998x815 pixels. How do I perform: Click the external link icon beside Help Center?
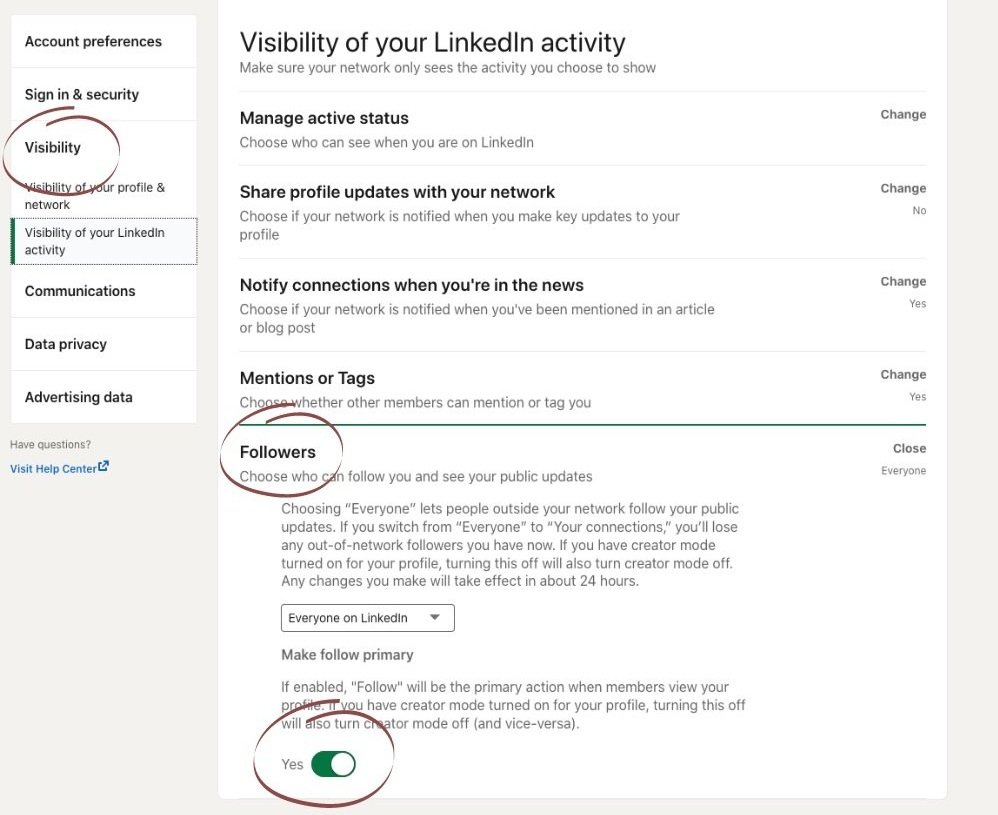[x=104, y=467]
